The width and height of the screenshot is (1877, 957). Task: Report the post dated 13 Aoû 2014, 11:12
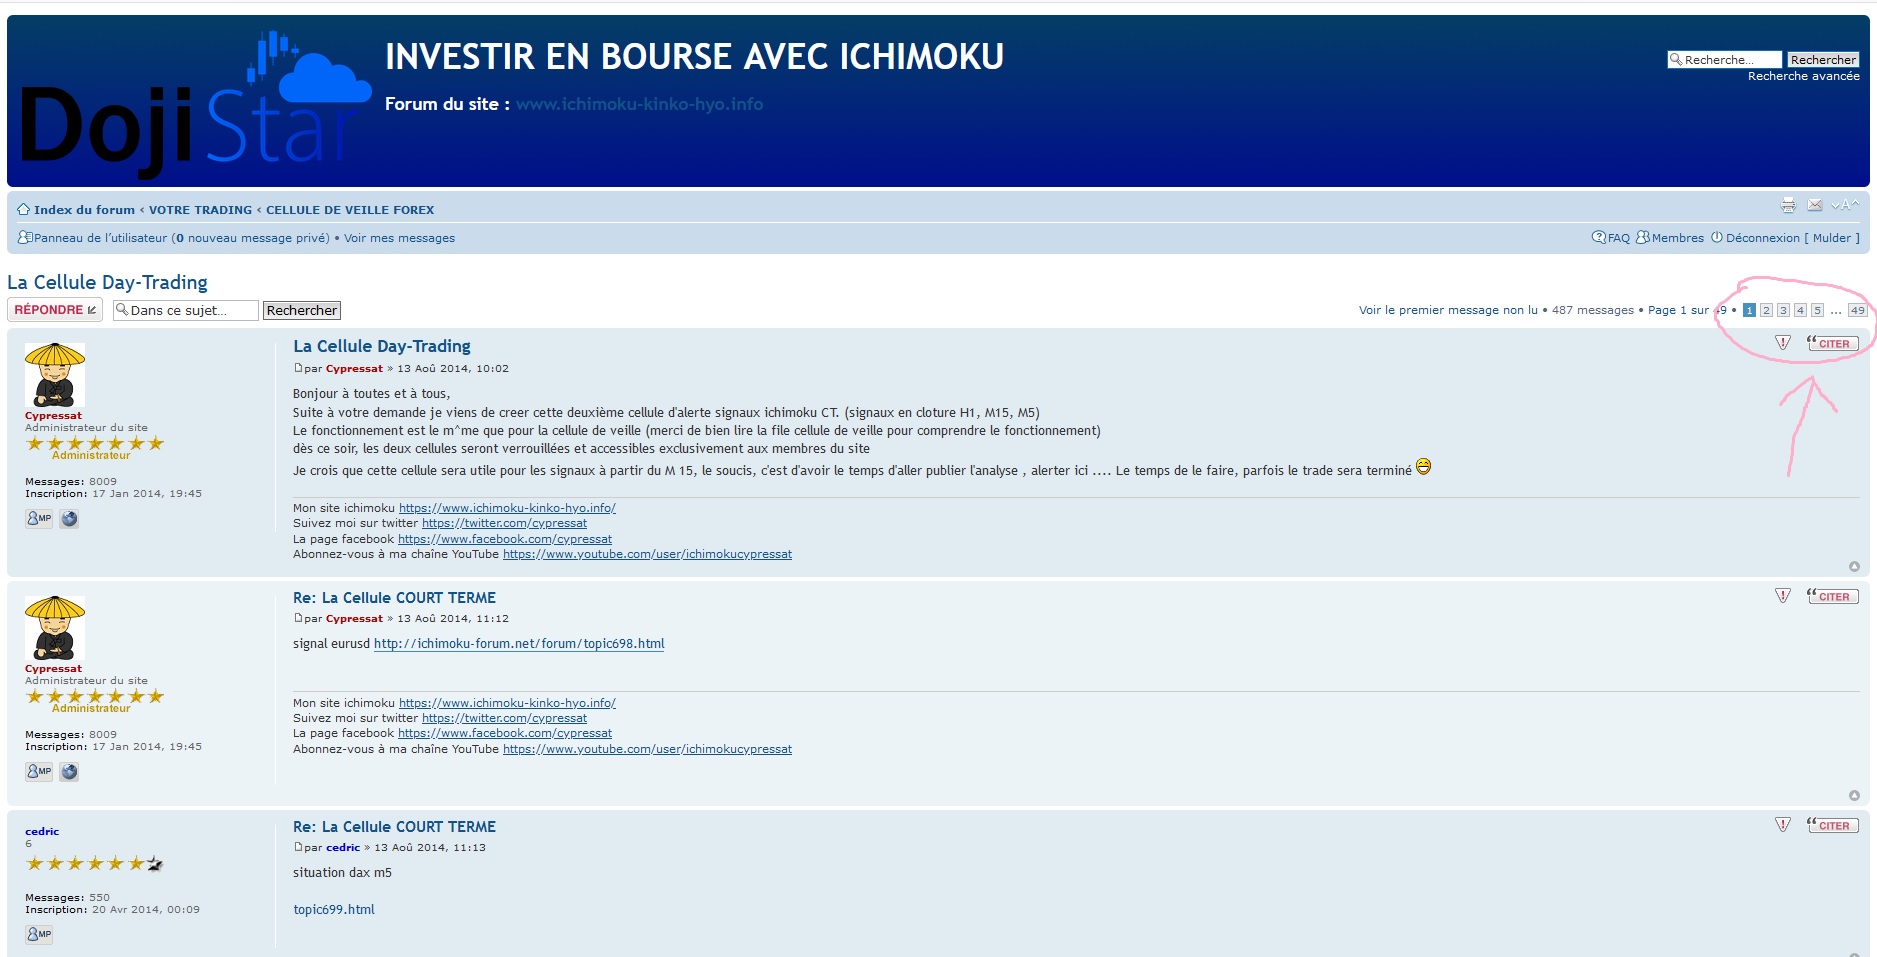coord(1782,596)
